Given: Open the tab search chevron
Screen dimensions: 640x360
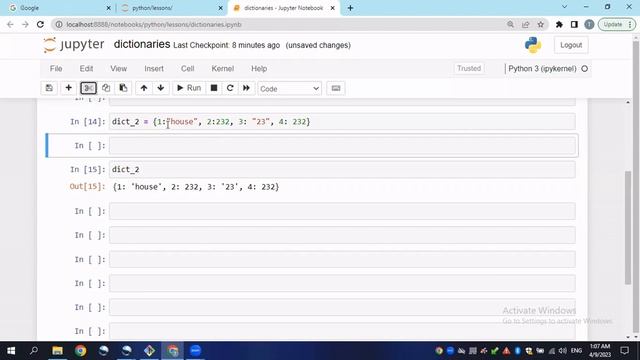Looking at the screenshot, I should pos(564,7).
